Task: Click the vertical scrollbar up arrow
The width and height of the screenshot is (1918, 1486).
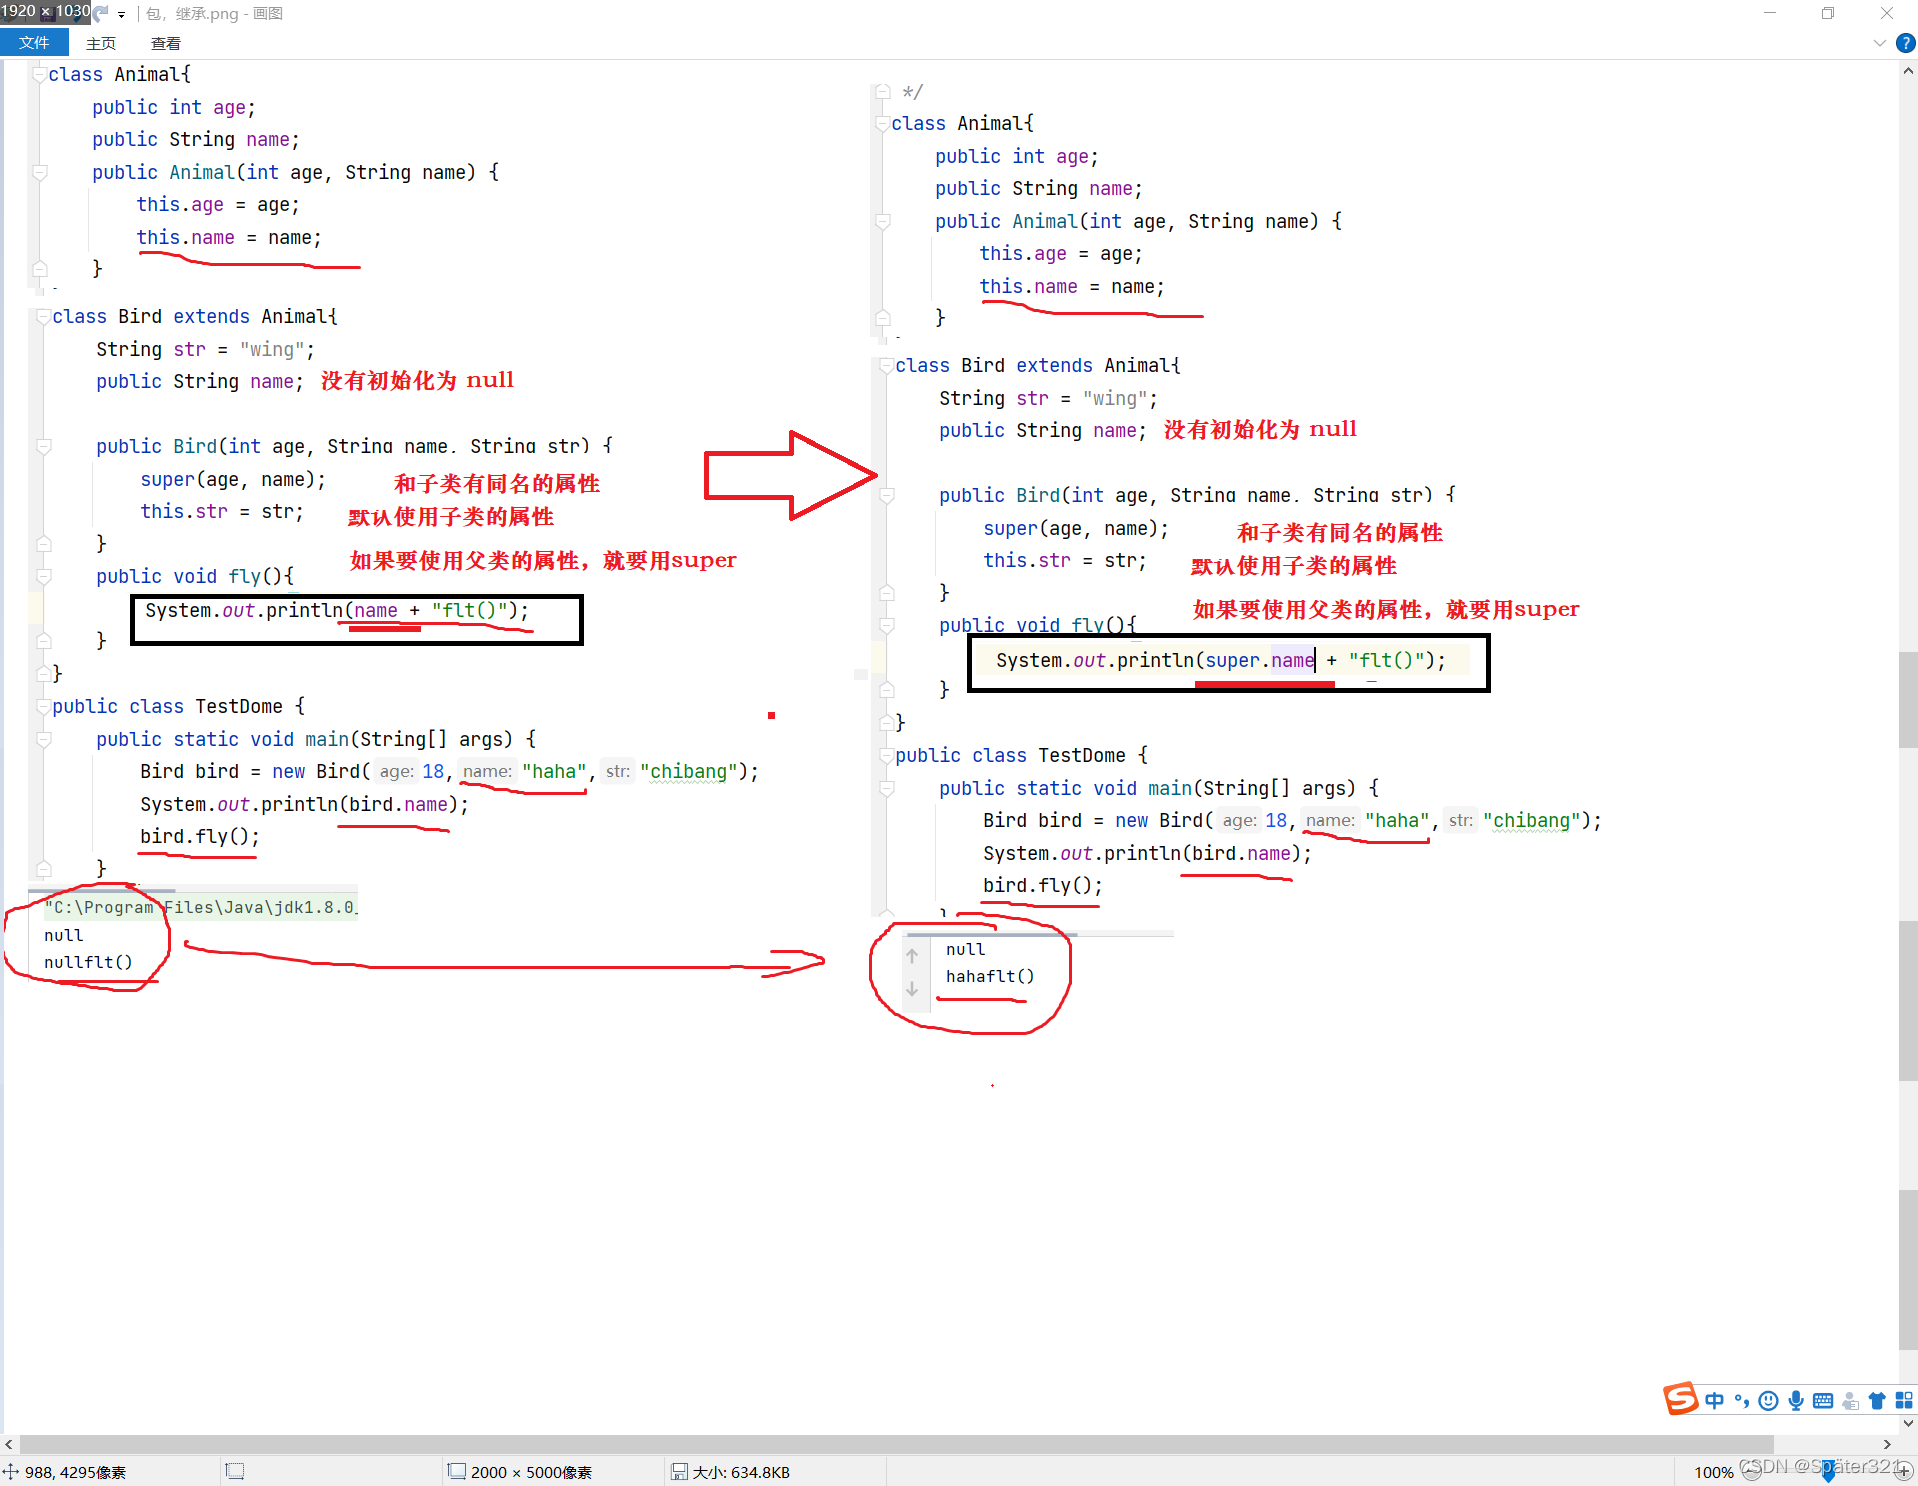Action: [x=1908, y=71]
